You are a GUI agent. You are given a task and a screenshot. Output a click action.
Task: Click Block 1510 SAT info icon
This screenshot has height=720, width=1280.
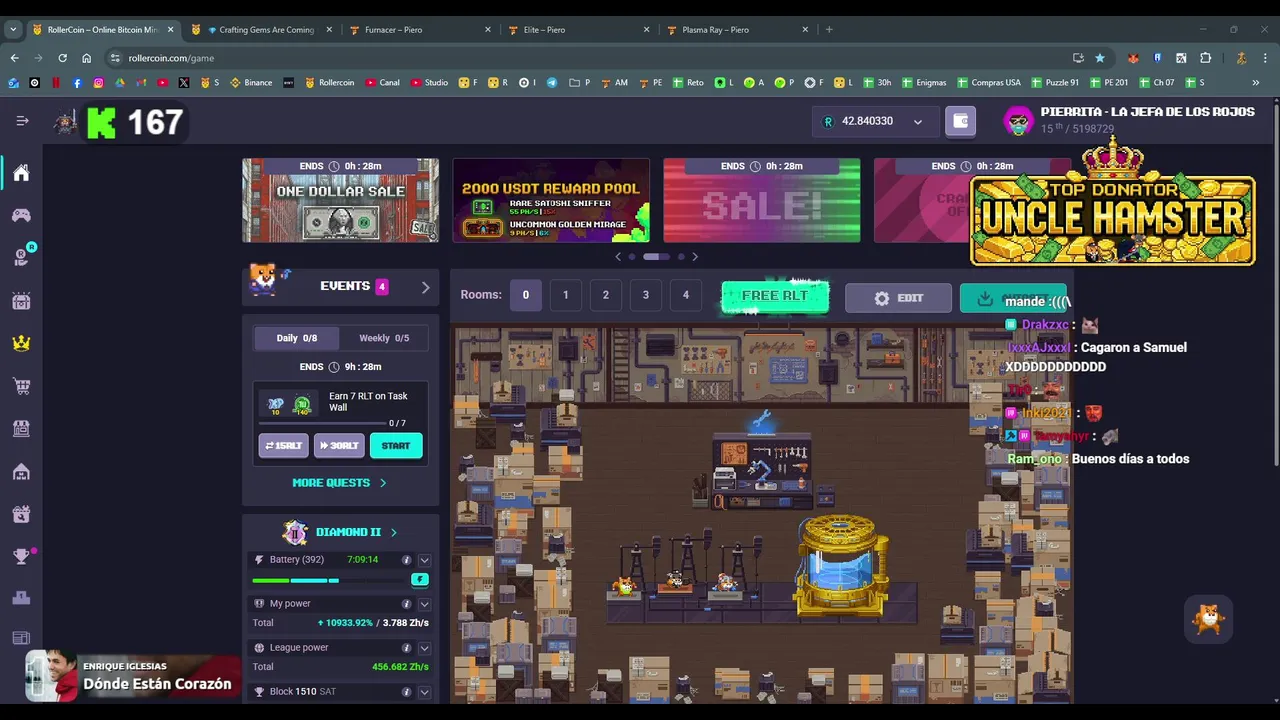point(406,692)
